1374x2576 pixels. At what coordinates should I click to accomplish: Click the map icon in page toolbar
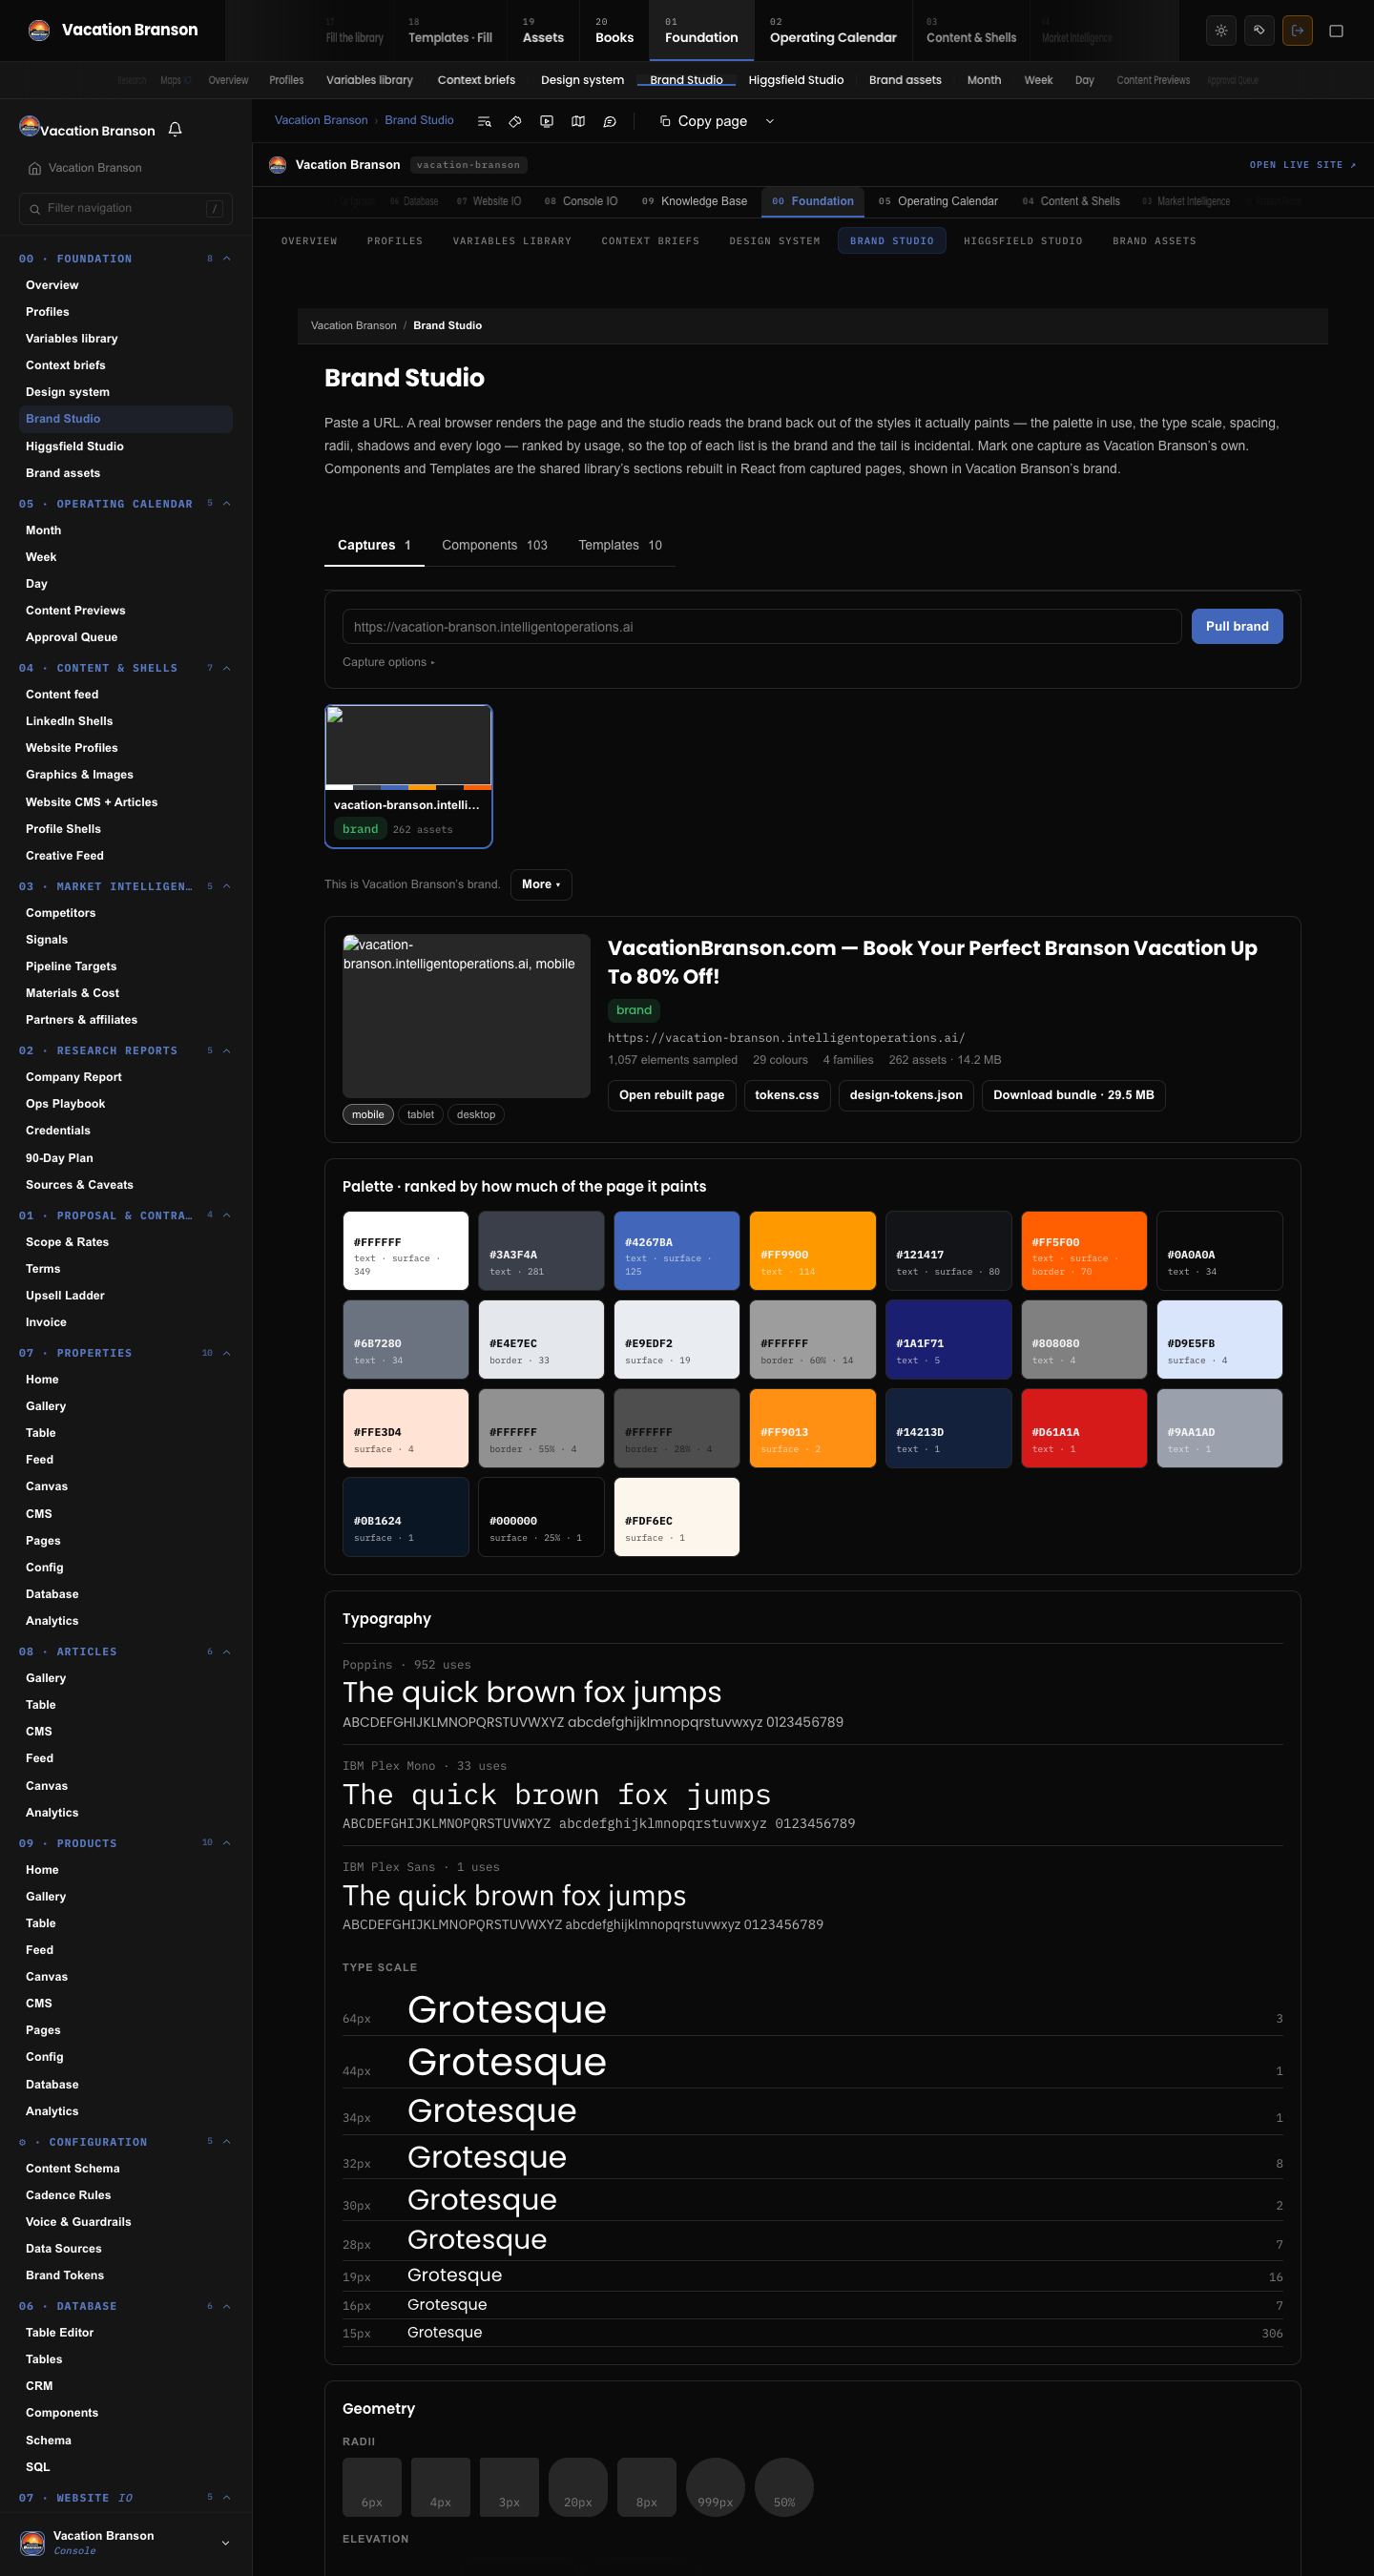(x=578, y=121)
